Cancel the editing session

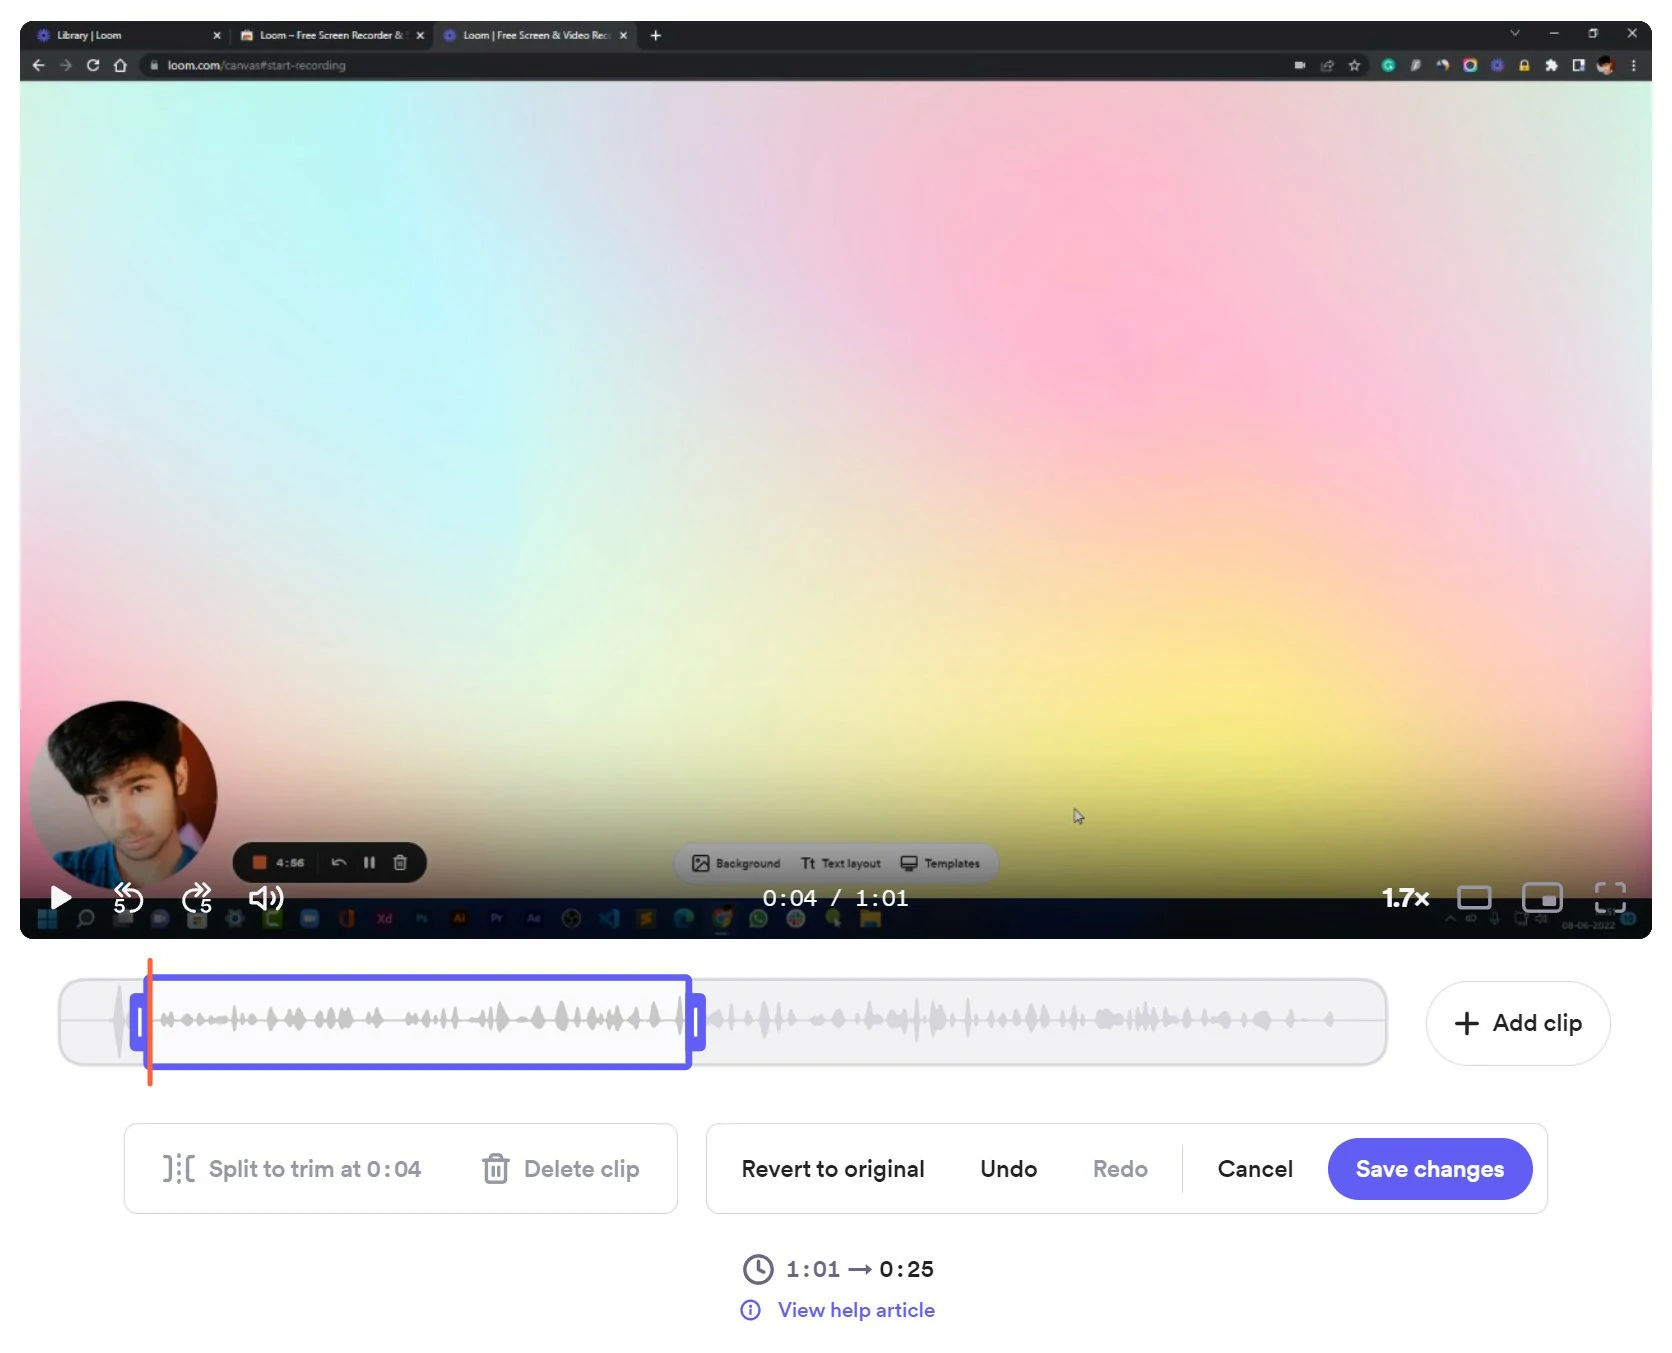[1255, 1169]
